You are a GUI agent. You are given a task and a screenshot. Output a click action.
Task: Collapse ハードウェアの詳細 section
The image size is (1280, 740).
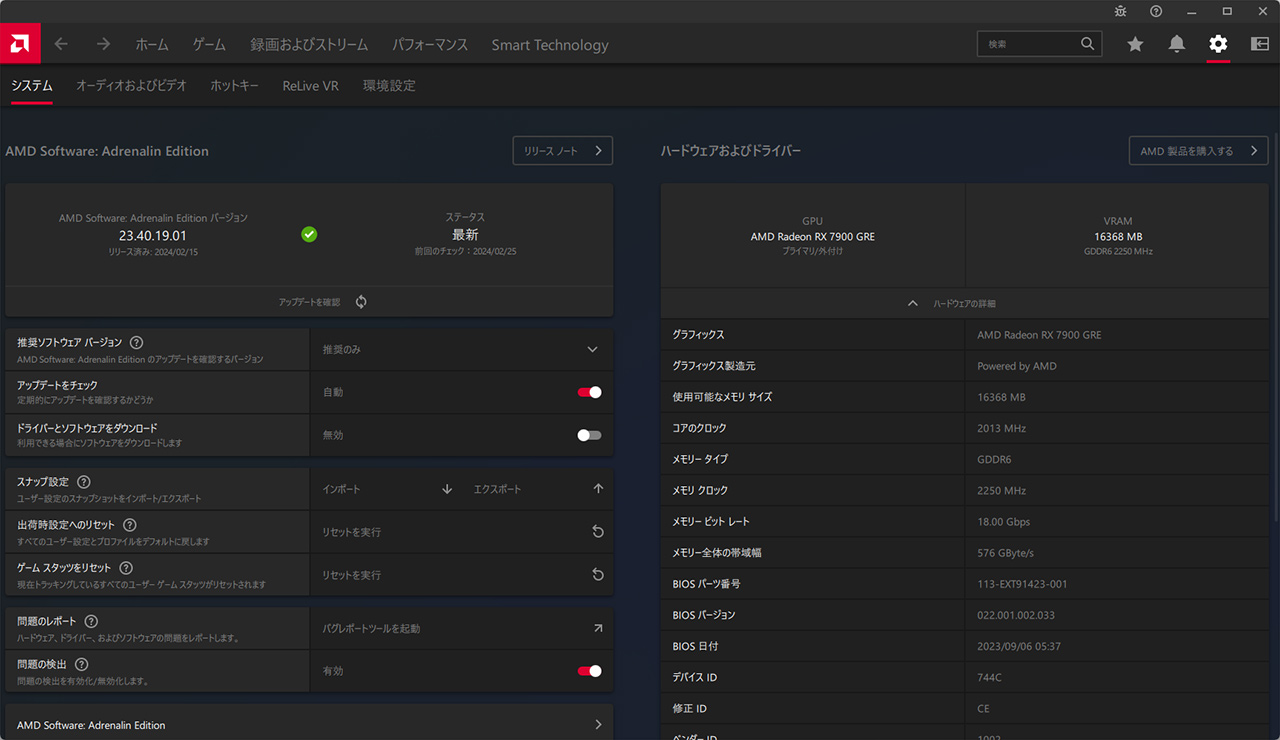(965, 303)
